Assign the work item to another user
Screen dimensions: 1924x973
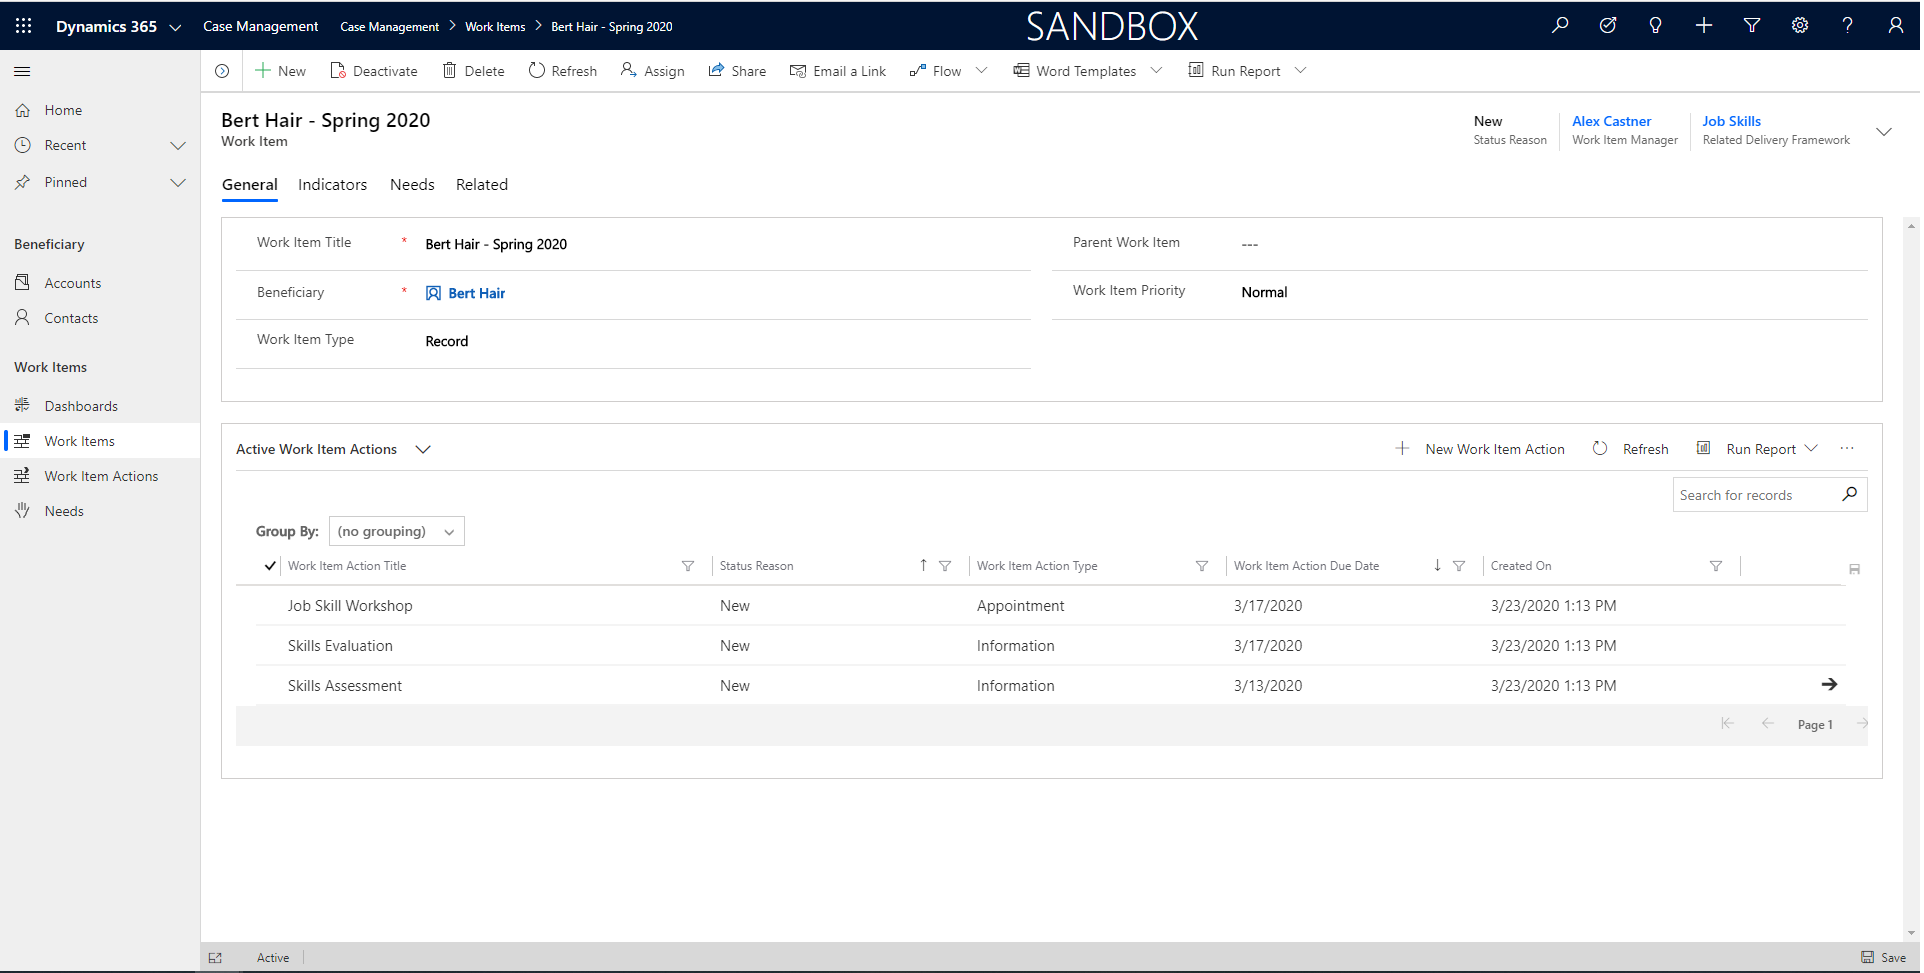pos(652,70)
